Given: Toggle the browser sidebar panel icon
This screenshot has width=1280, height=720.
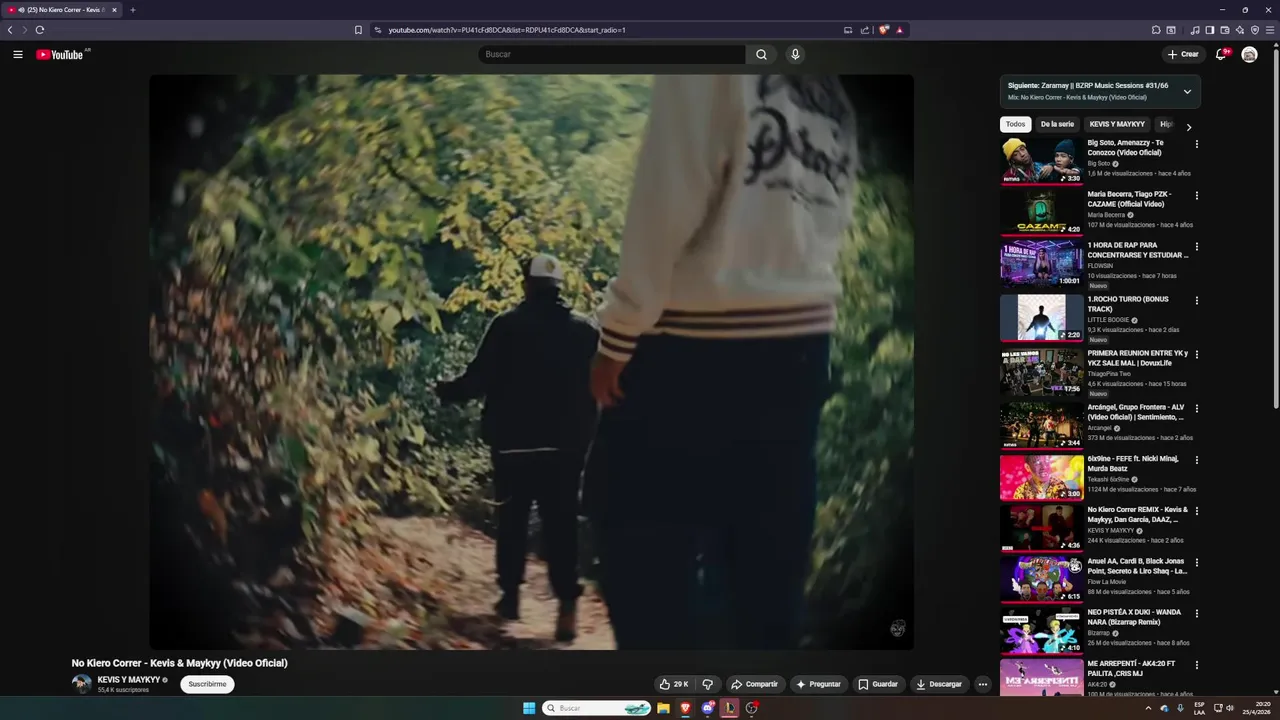Looking at the screenshot, I should [x=1210, y=30].
